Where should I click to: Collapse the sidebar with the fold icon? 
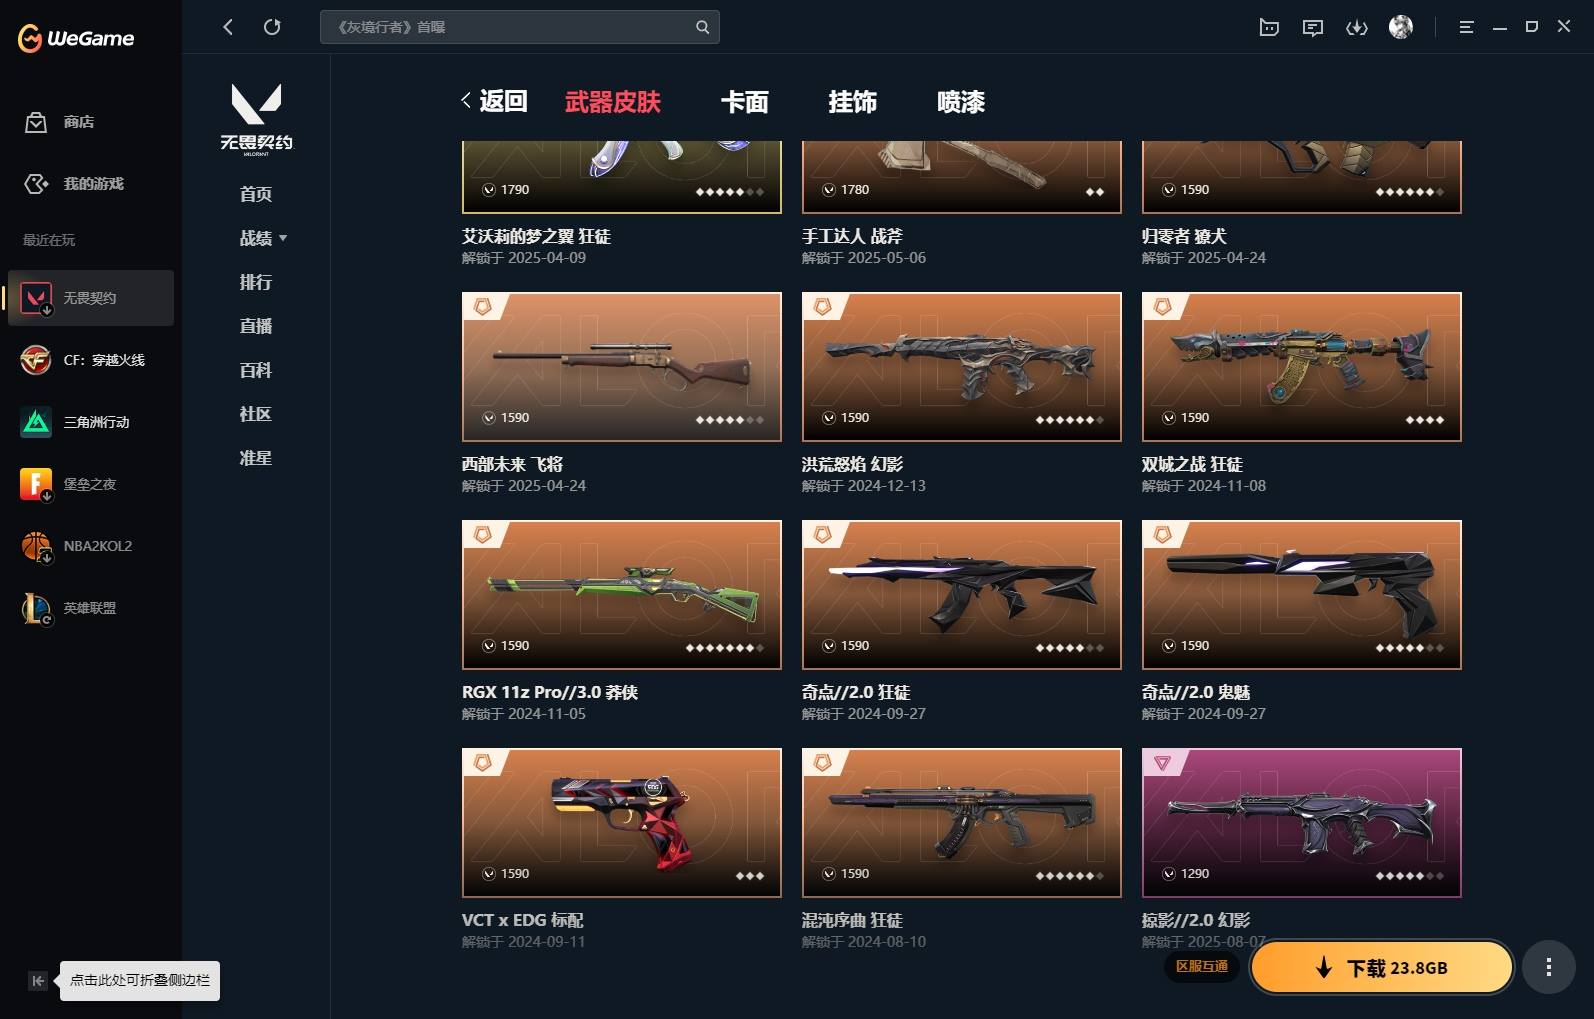tap(37, 981)
